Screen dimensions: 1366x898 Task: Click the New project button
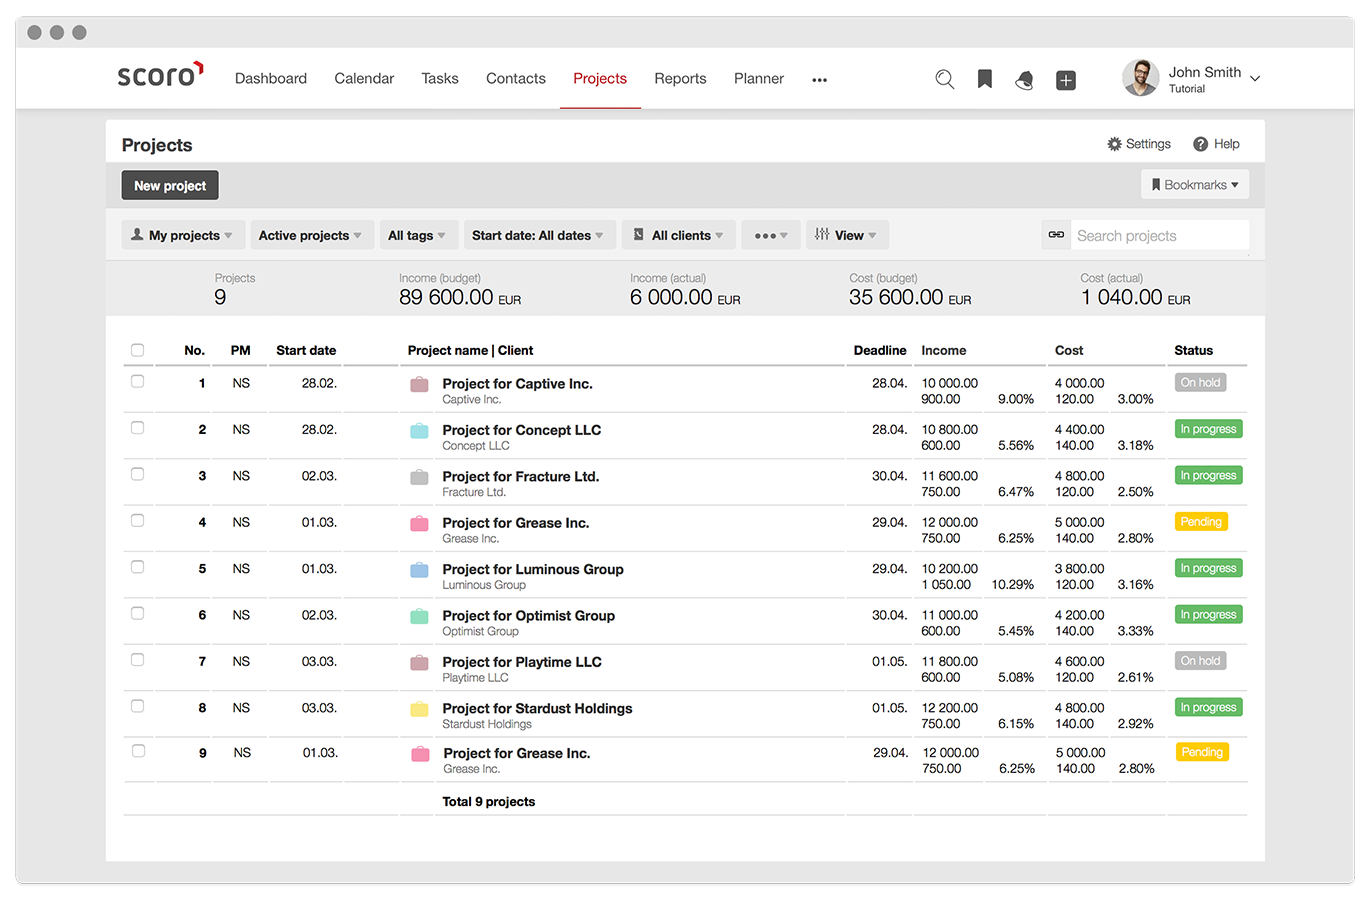(170, 186)
